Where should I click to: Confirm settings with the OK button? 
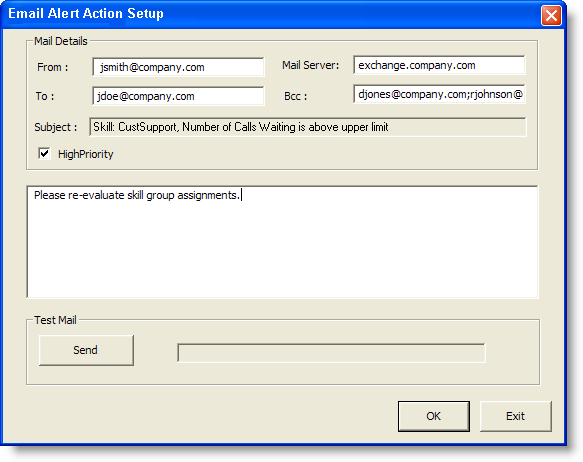pyautogui.click(x=434, y=416)
